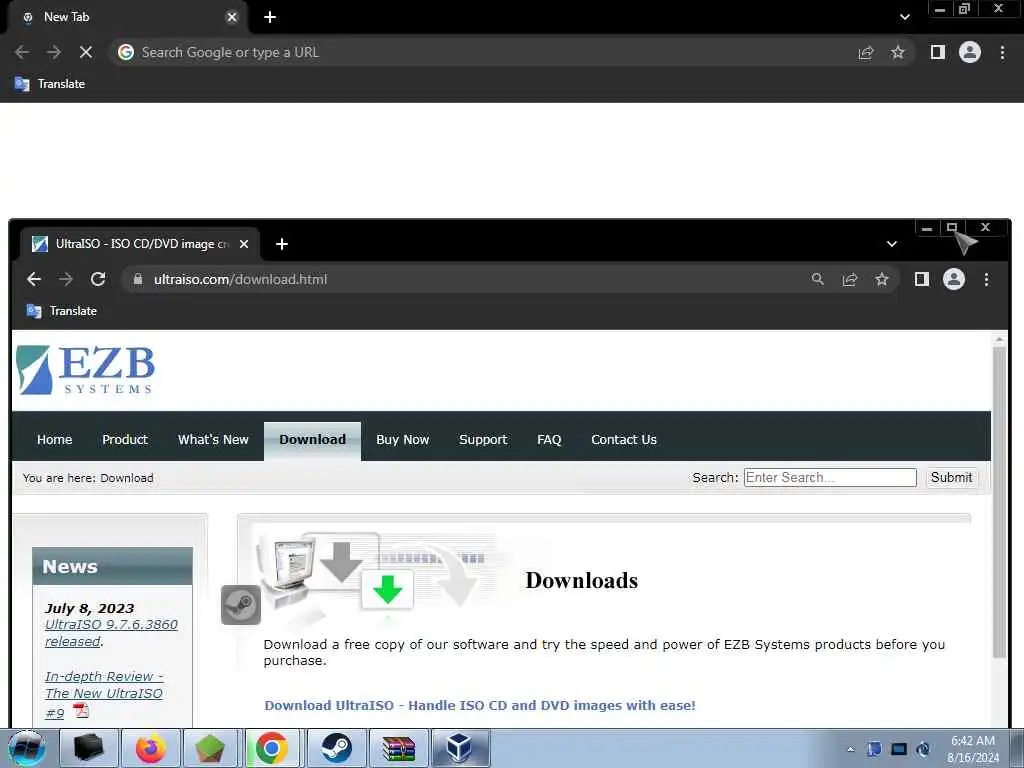Open FAQ navigation item
Screen dimensions: 1024x768
[x=549, y=440]
